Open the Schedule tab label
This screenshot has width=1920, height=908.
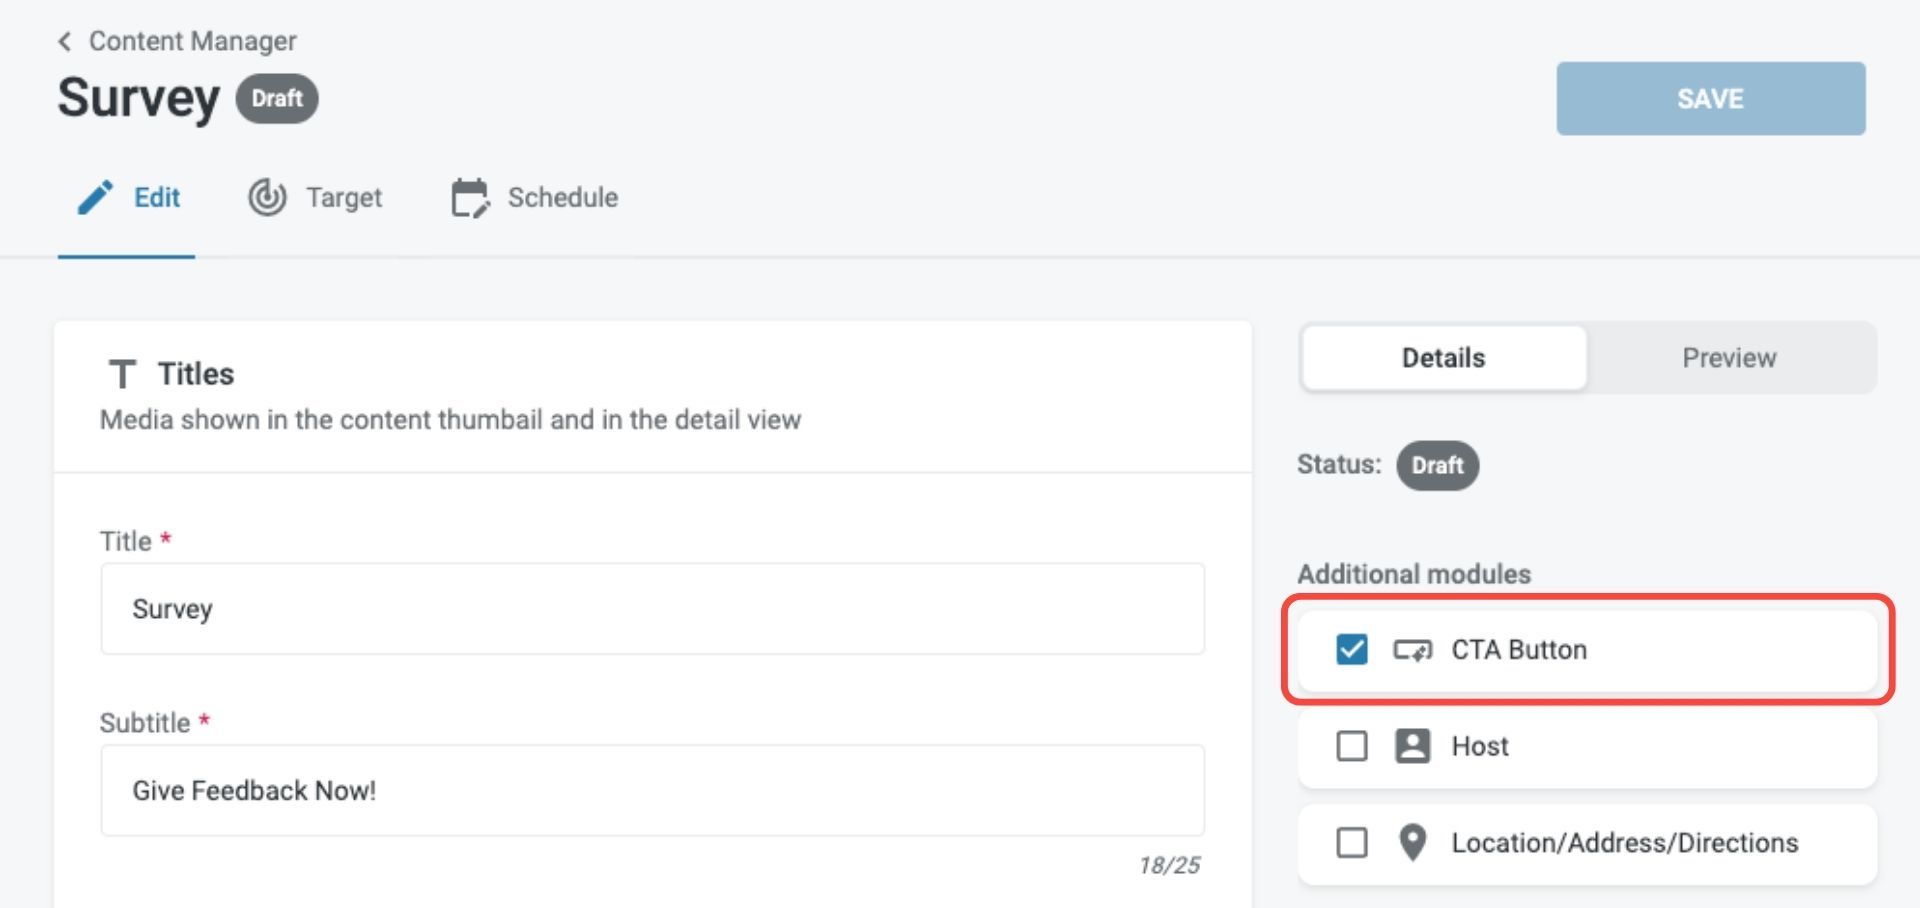(562, 198)
